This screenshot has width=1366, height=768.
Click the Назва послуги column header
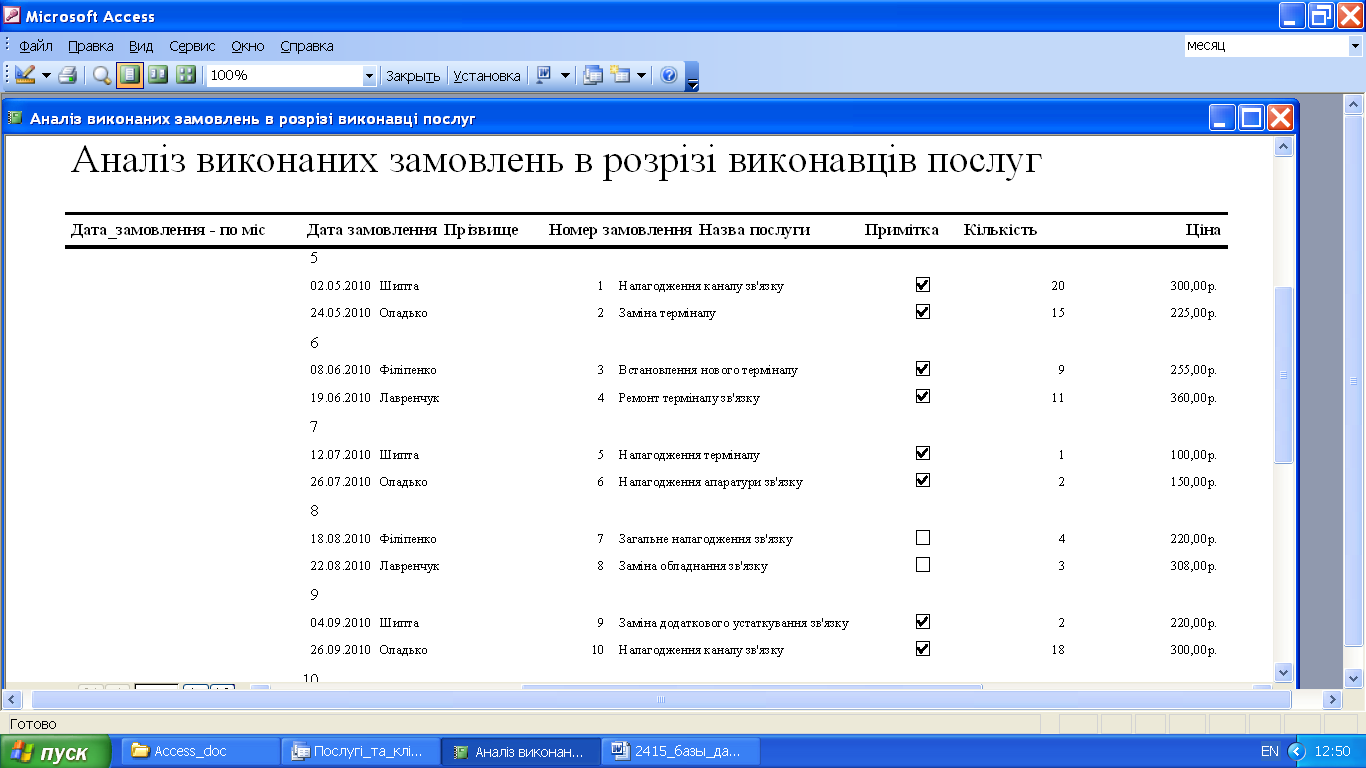point(754,230)
